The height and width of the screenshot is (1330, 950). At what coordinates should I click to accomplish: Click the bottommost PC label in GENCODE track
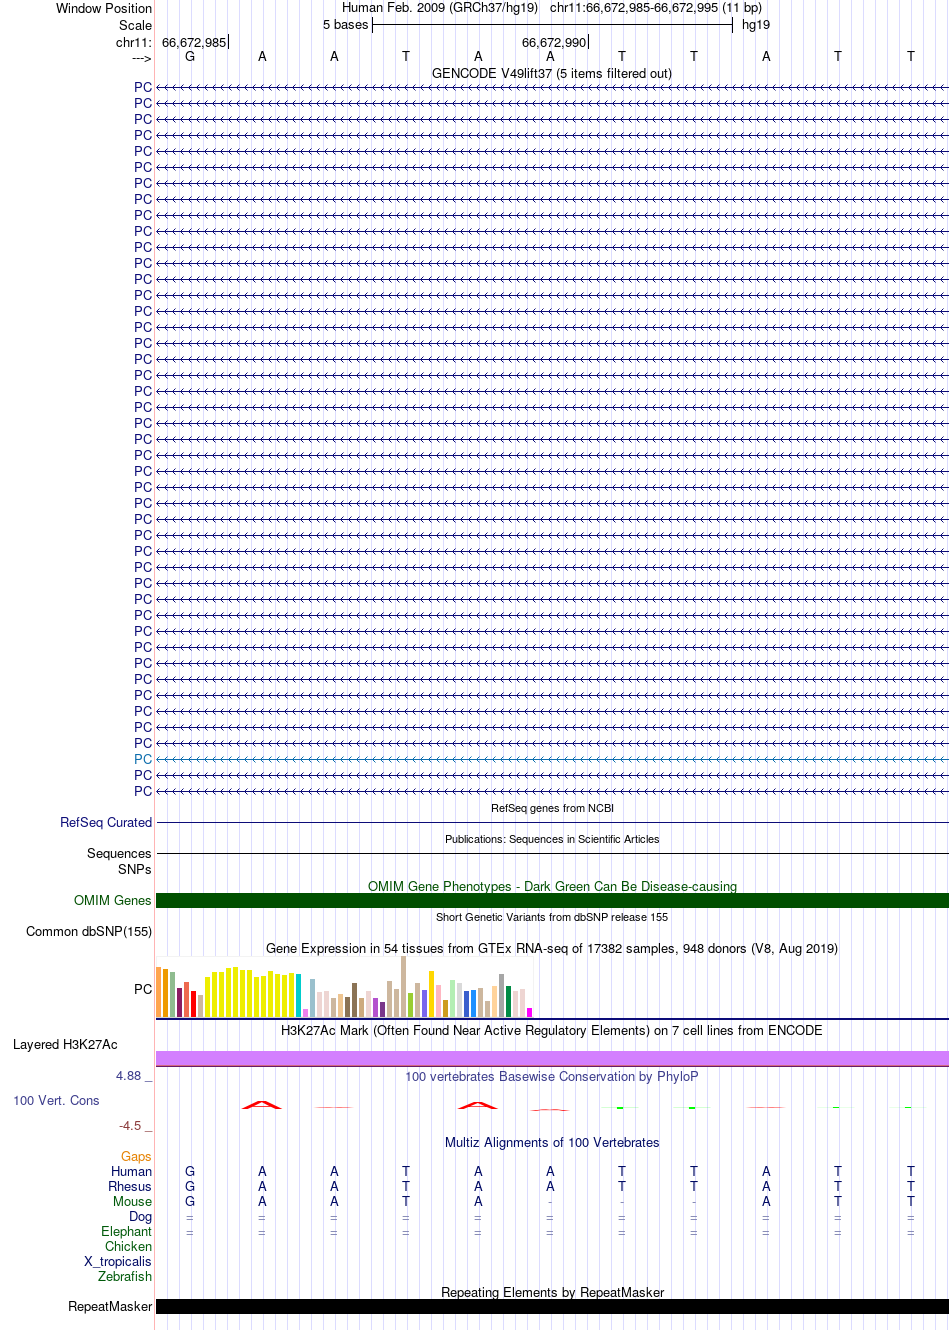click(143, 791)
